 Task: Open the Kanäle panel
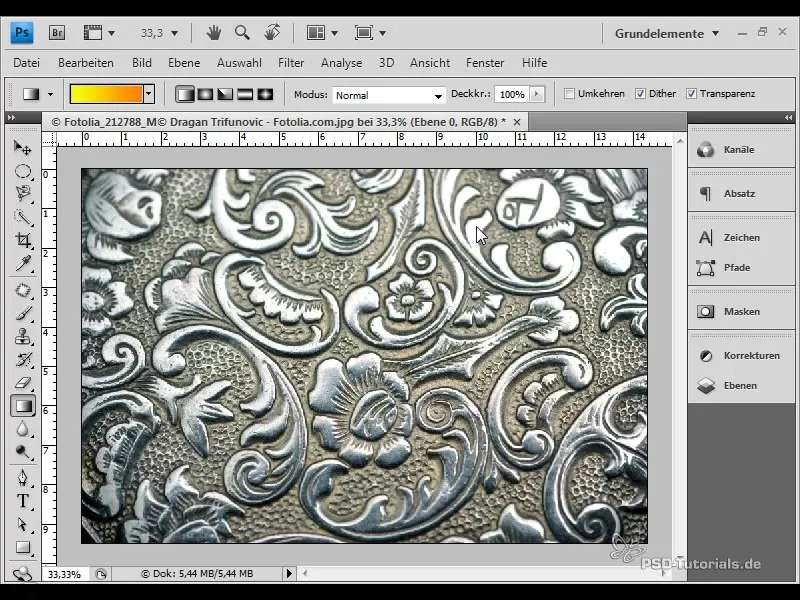pyautogui.click(x=741, y=149)
